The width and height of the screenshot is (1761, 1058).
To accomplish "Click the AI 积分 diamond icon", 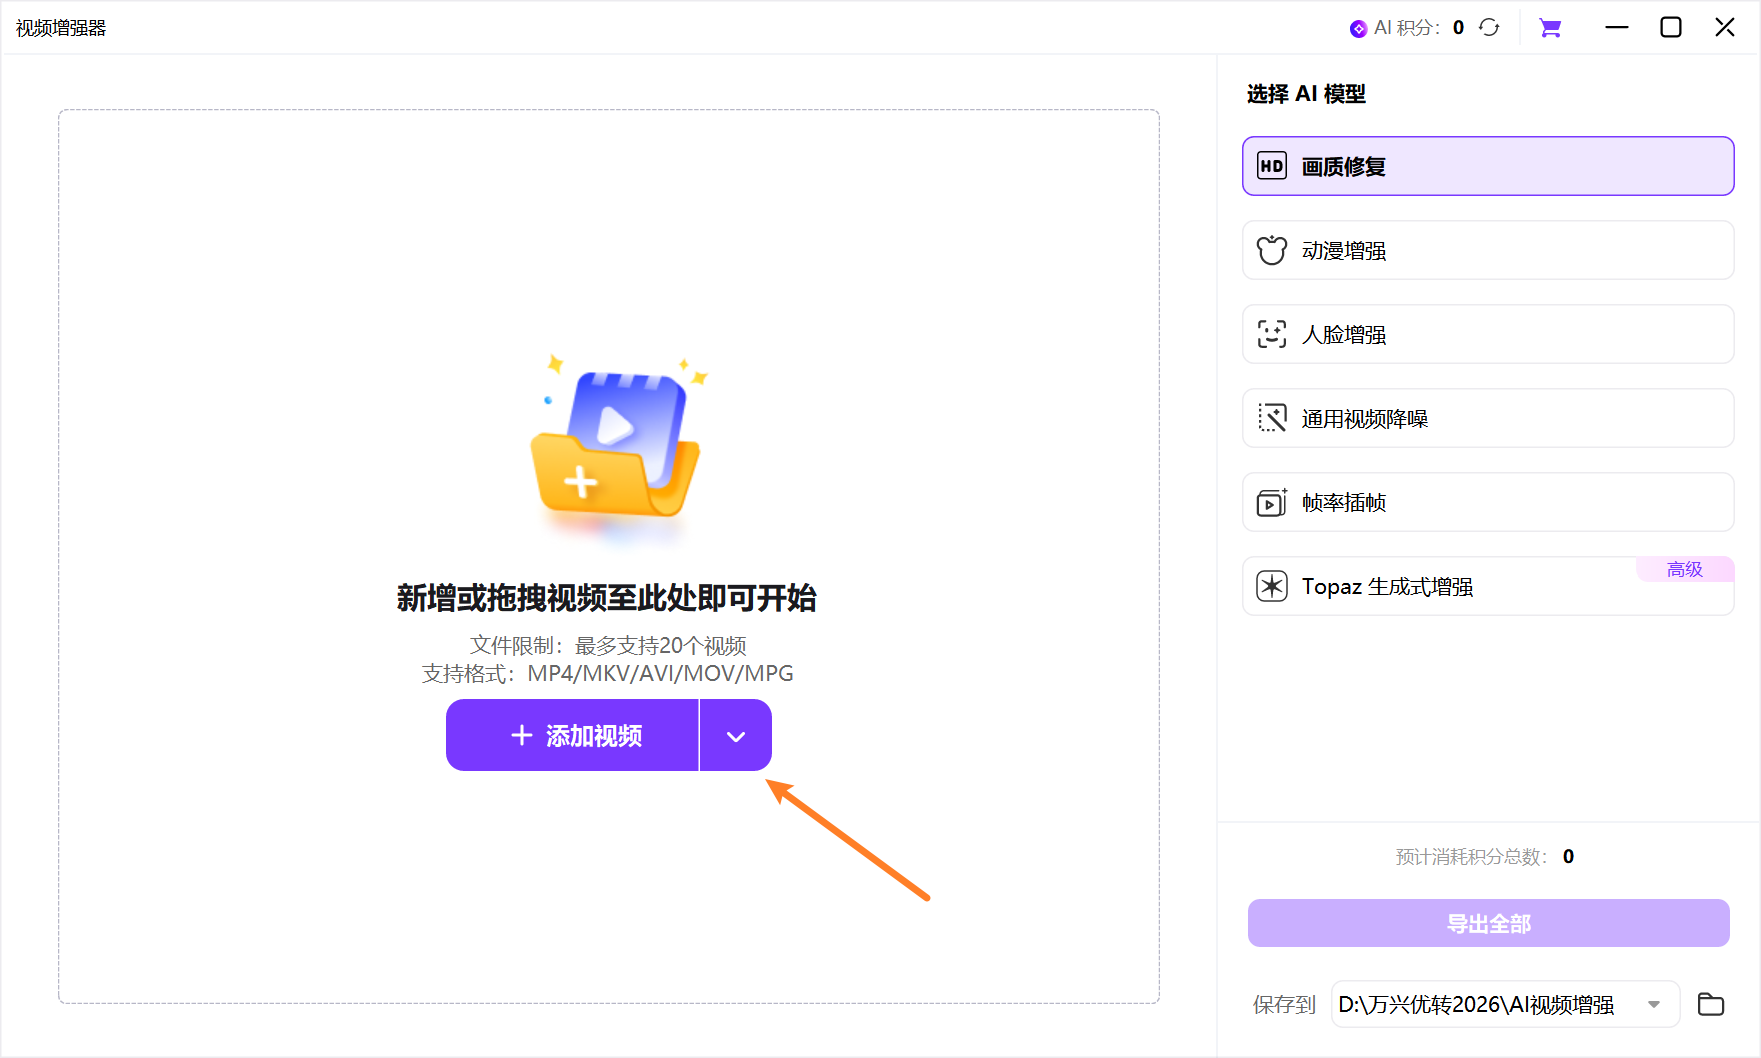I will click(1357, 27).
